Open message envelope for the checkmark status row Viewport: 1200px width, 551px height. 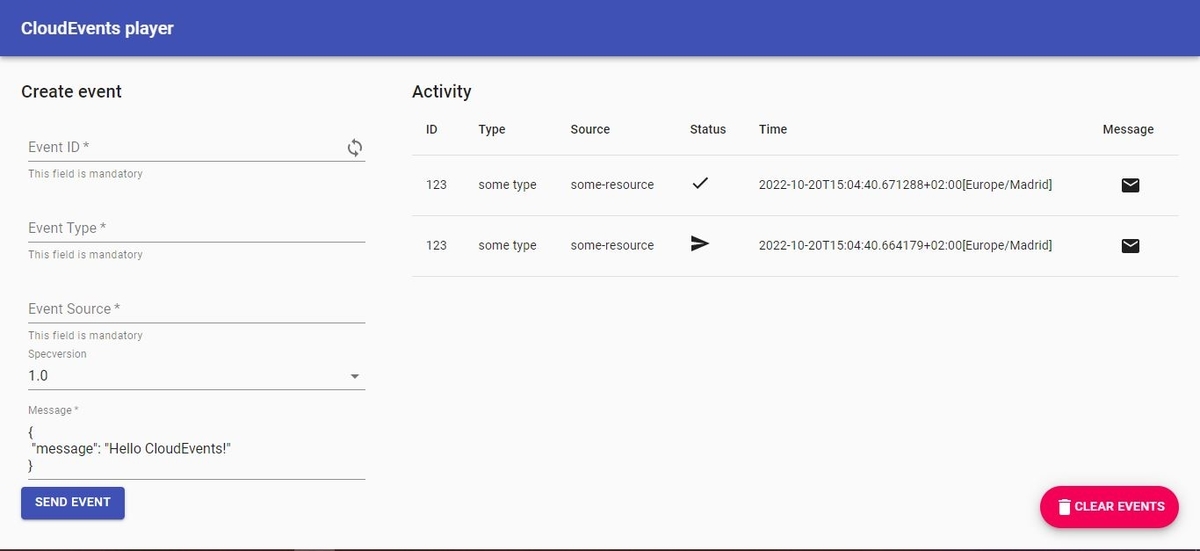tap(1130, 185)
